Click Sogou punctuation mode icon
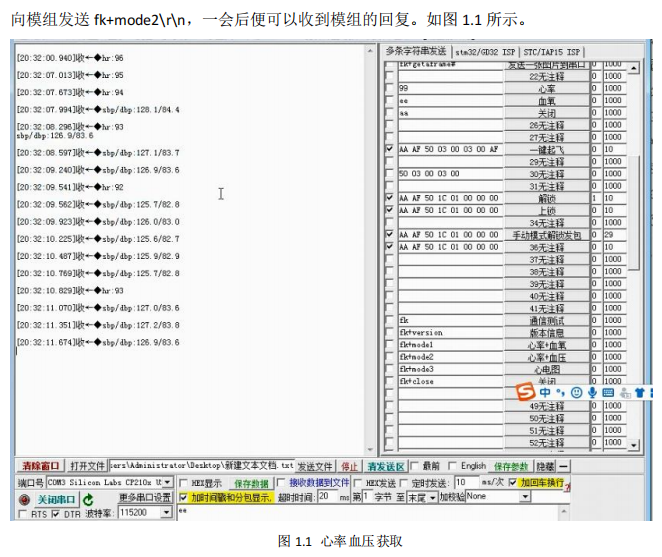Image resolution: width=662 pixels, height=557 pixels. point(560,393)
